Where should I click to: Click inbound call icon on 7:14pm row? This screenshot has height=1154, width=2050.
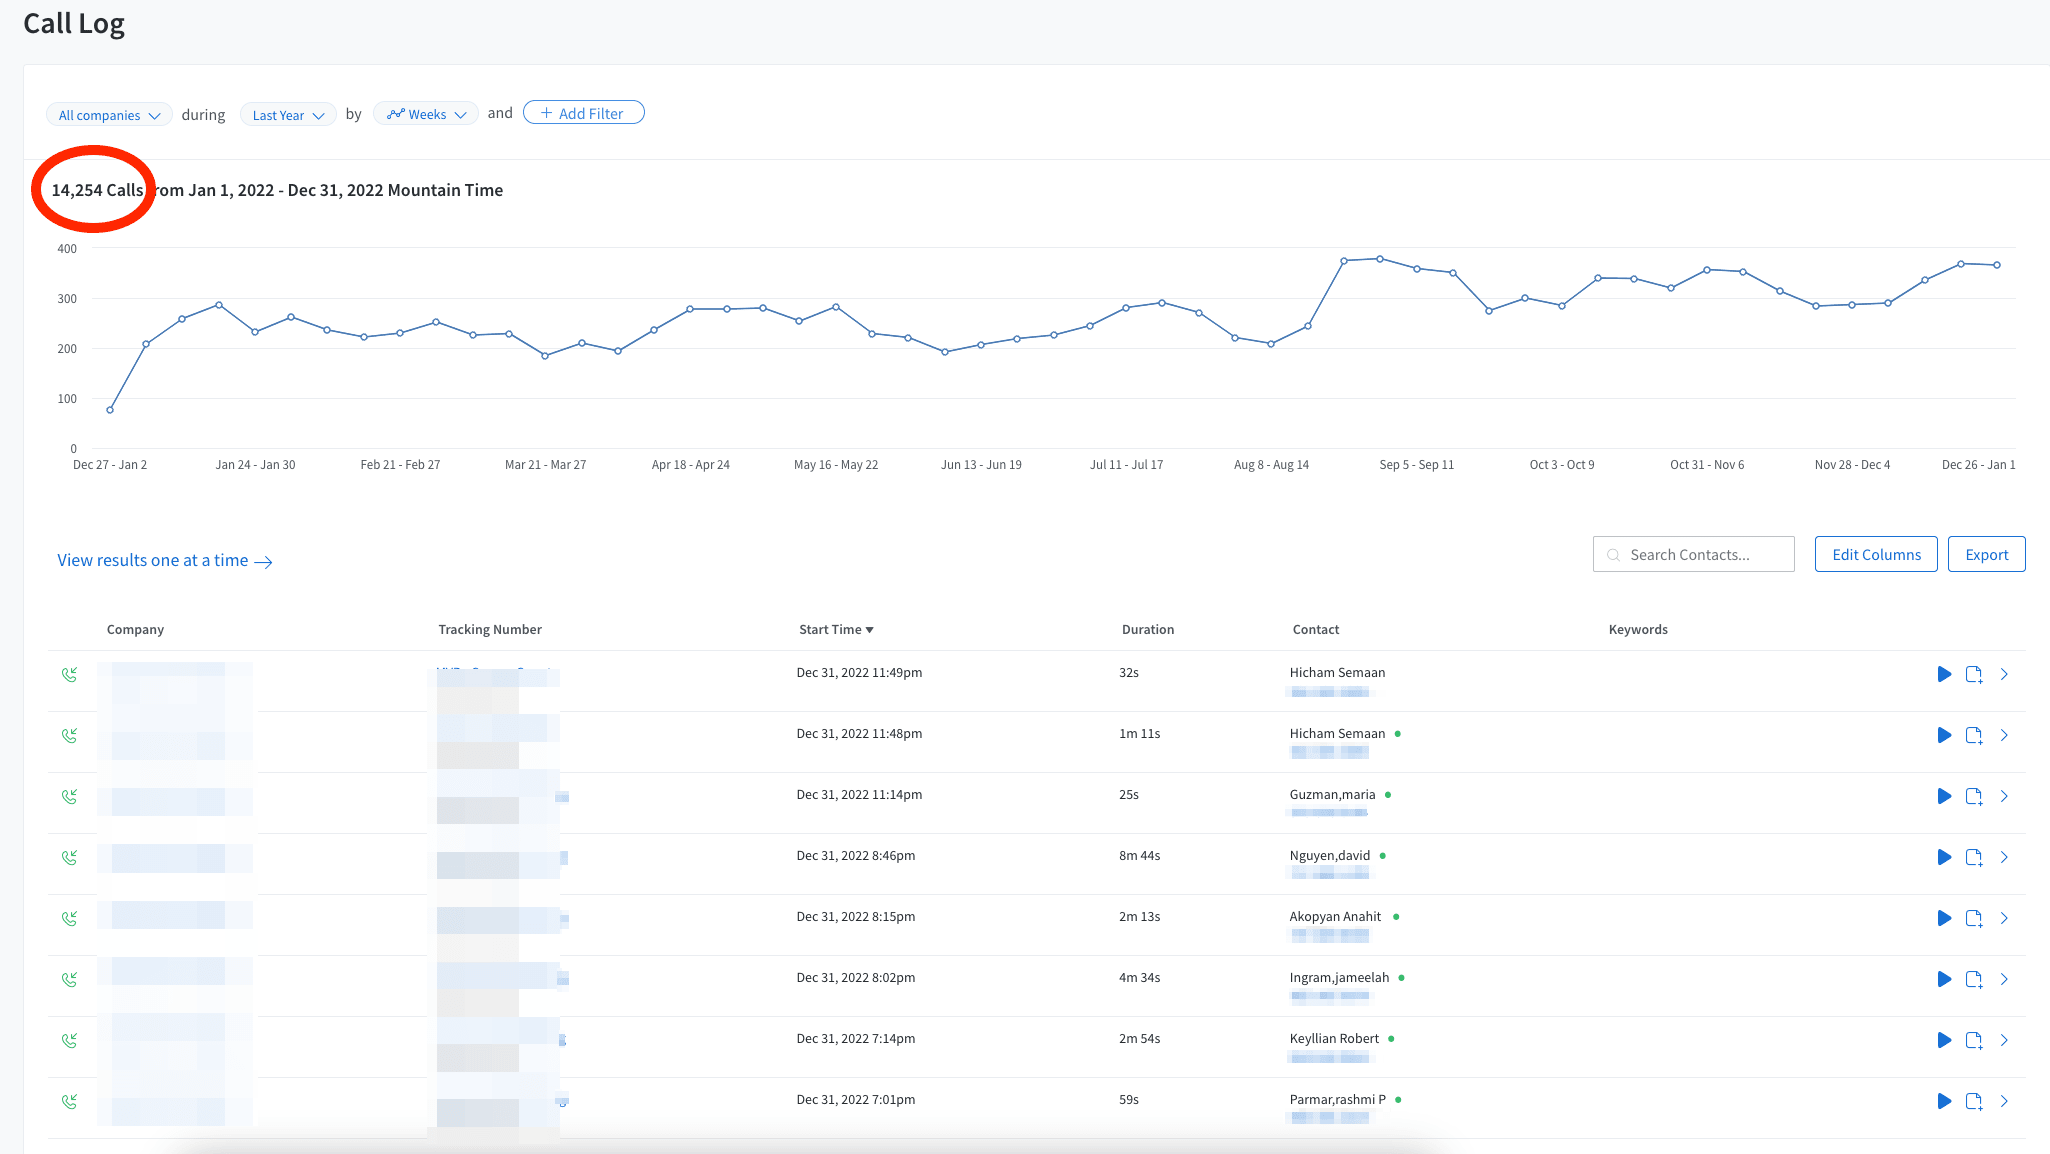click(x=69, y=1041)
